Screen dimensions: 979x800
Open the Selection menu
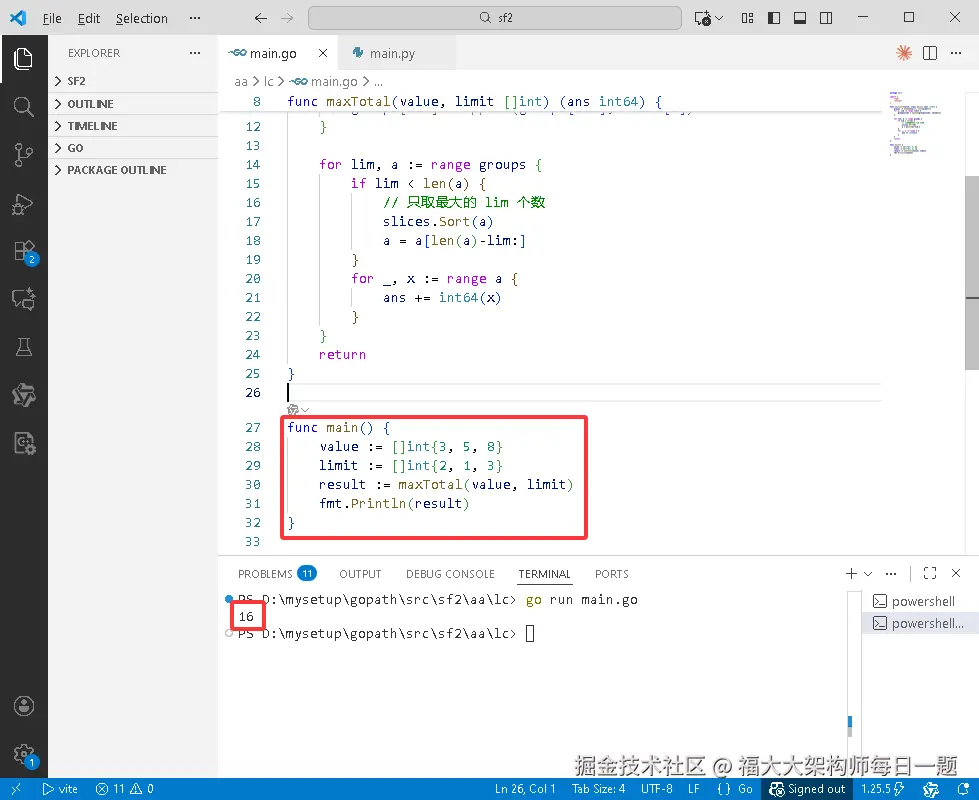[142, 18]
